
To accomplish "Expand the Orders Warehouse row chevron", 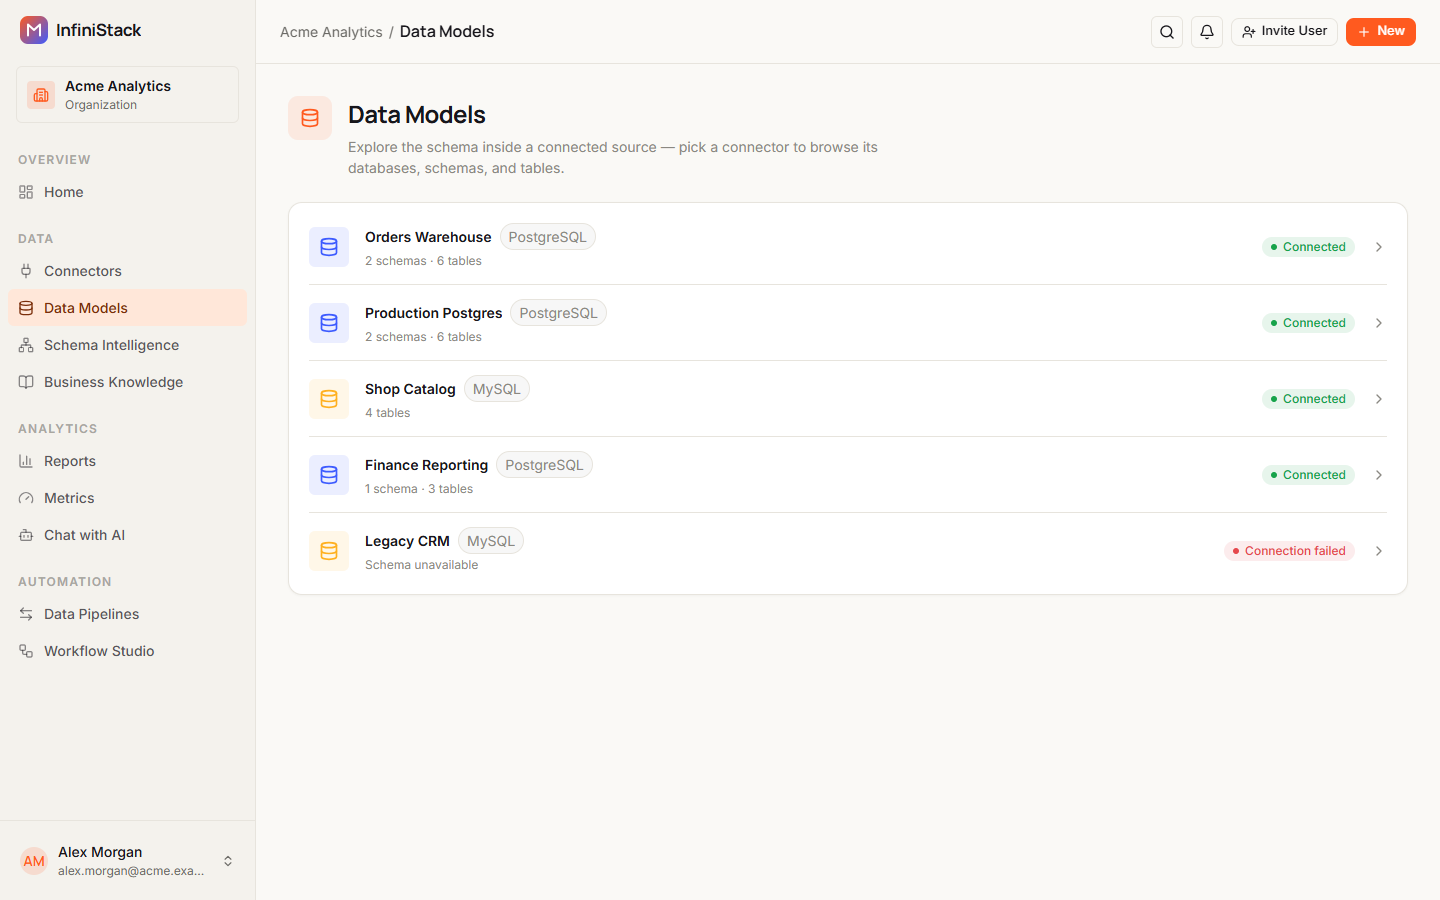I will [1379, 247].
